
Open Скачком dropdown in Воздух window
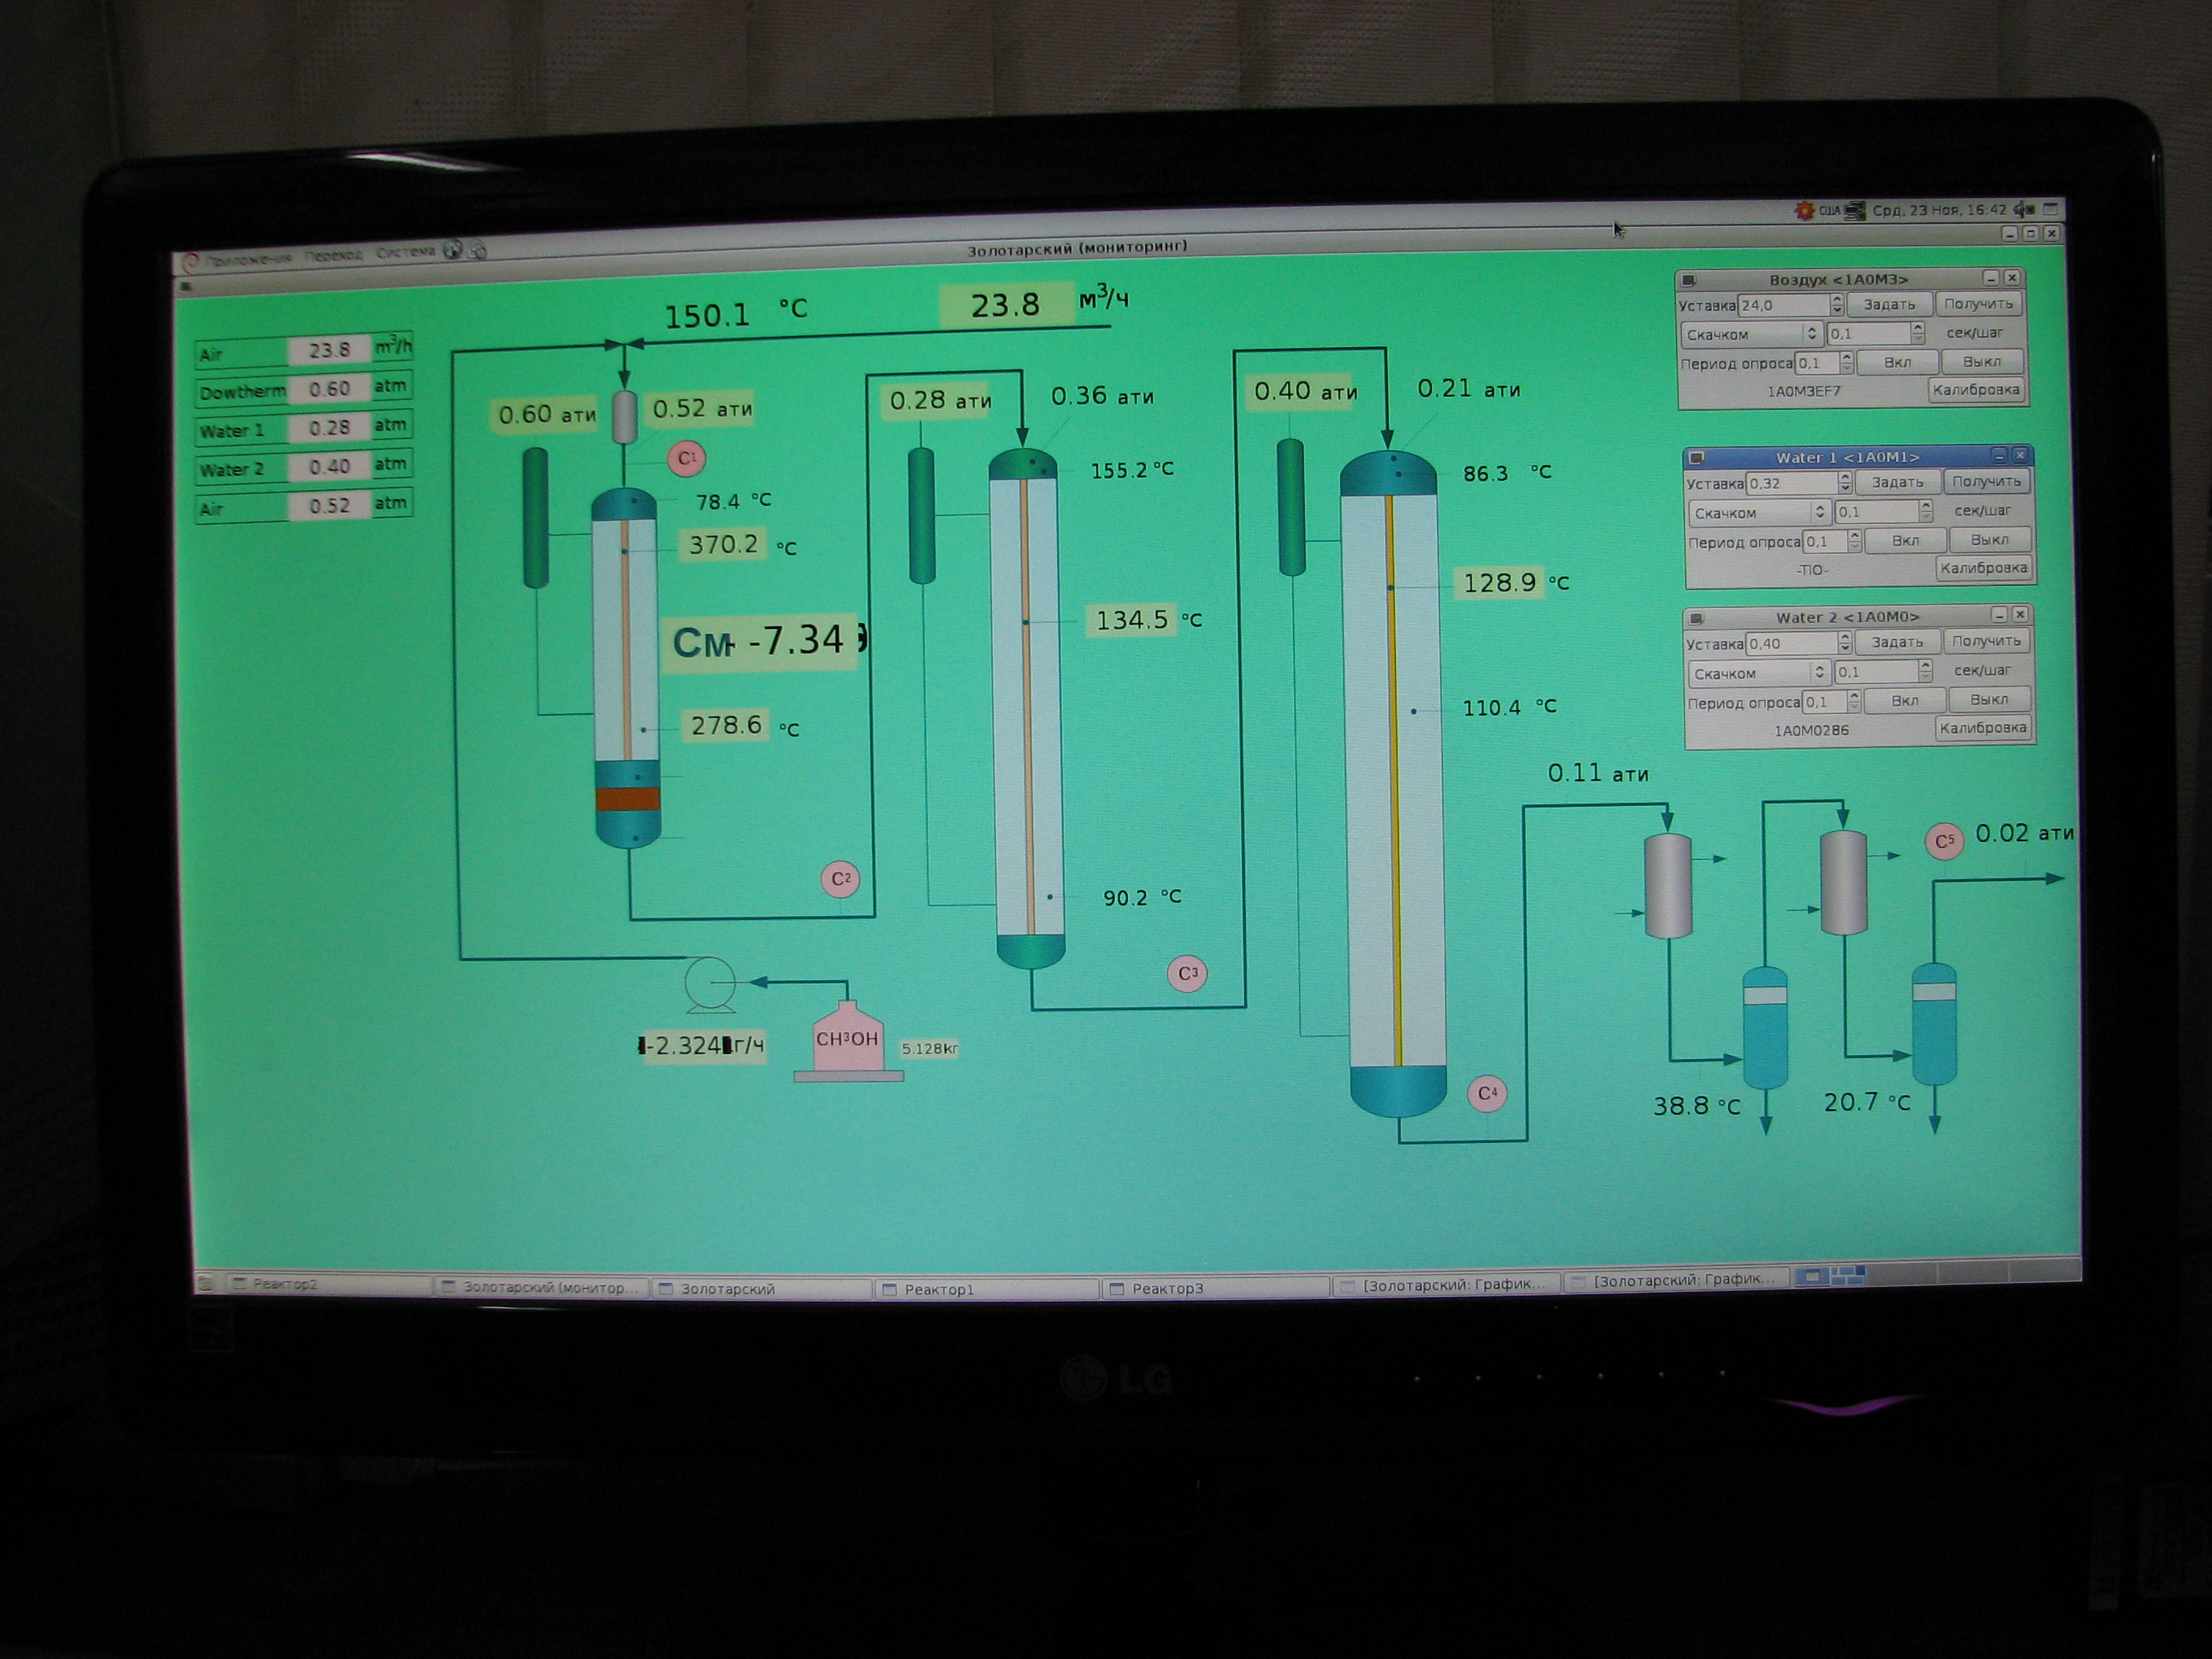[1750, 334]
